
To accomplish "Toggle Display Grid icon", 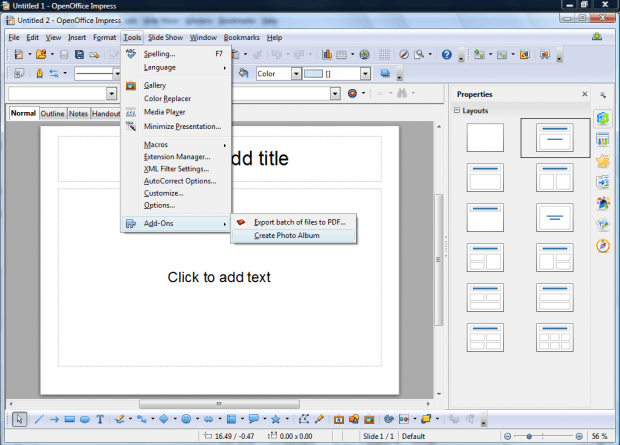I will click(384, 55).
